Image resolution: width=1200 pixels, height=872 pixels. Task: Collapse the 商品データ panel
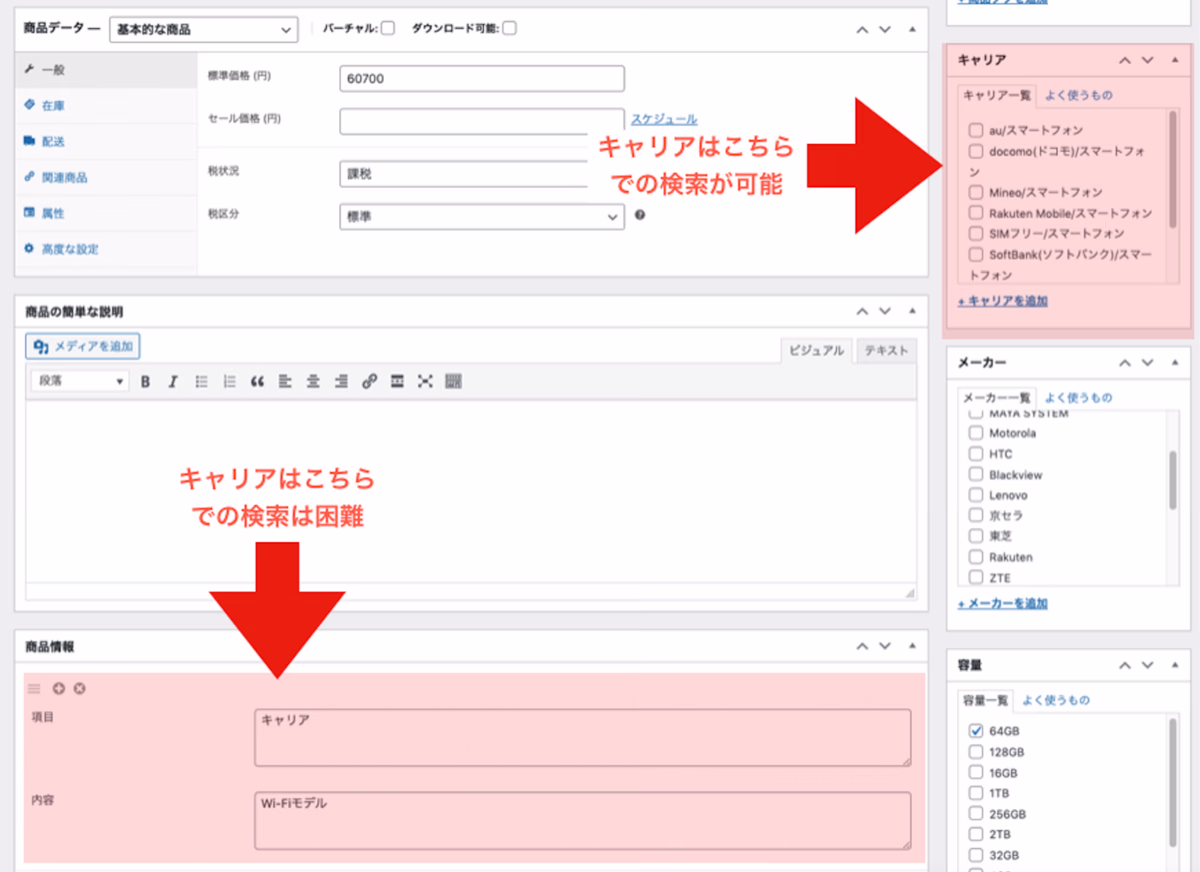911,29
